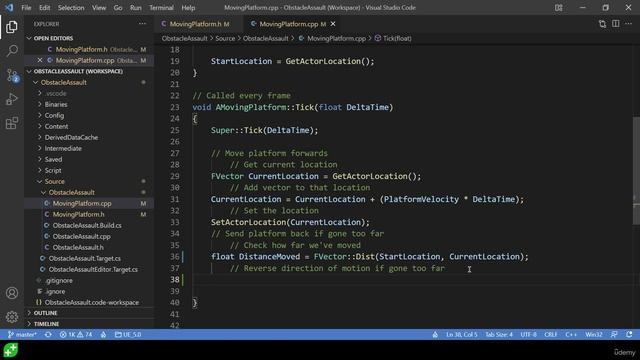This screenshot has height=360, width=640.
Task: Expand the Intermediate folder
Action: (x=63, y=149)
